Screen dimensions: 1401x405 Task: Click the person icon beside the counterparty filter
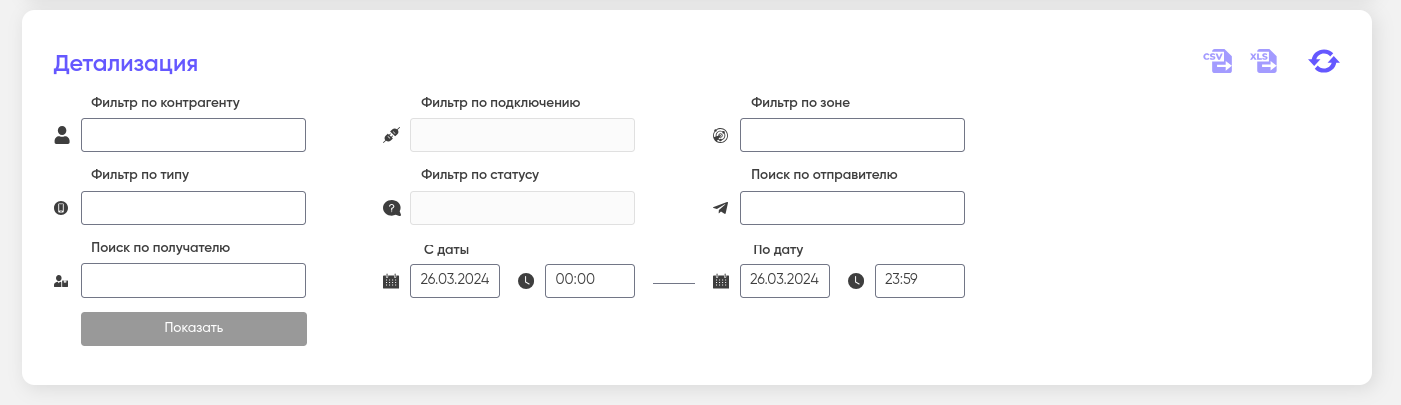point(62,136)
